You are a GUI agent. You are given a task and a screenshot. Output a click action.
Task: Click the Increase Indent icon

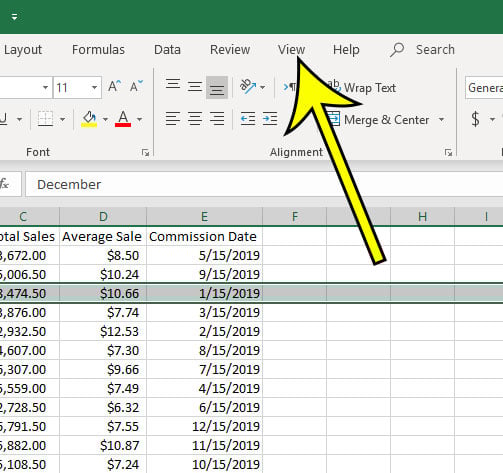(270, 119)
